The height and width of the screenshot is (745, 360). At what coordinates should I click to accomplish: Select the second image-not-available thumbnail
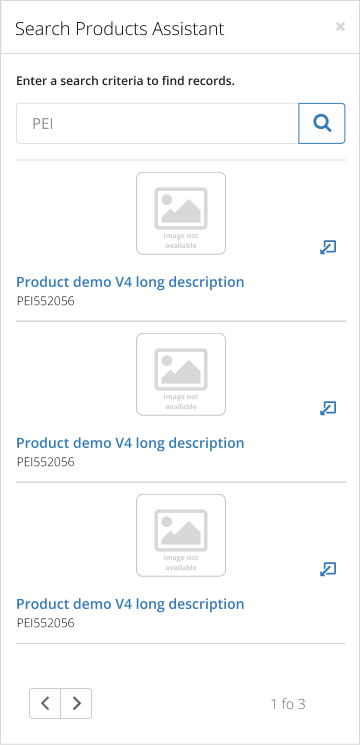(x=181, y=374)
